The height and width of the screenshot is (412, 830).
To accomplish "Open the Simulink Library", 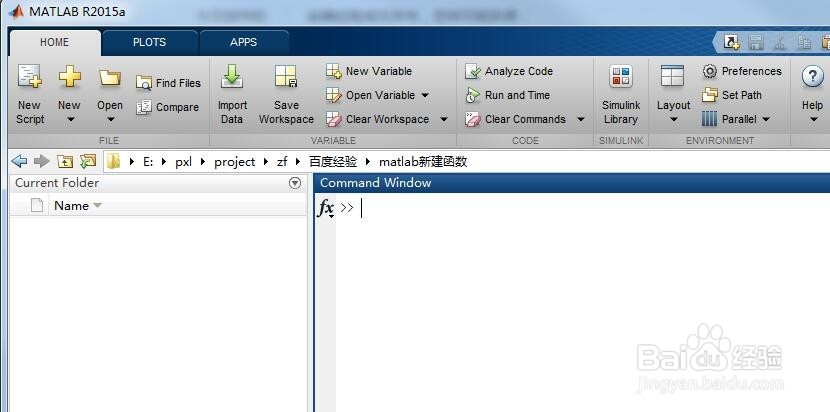I will [x=621, y=94].
